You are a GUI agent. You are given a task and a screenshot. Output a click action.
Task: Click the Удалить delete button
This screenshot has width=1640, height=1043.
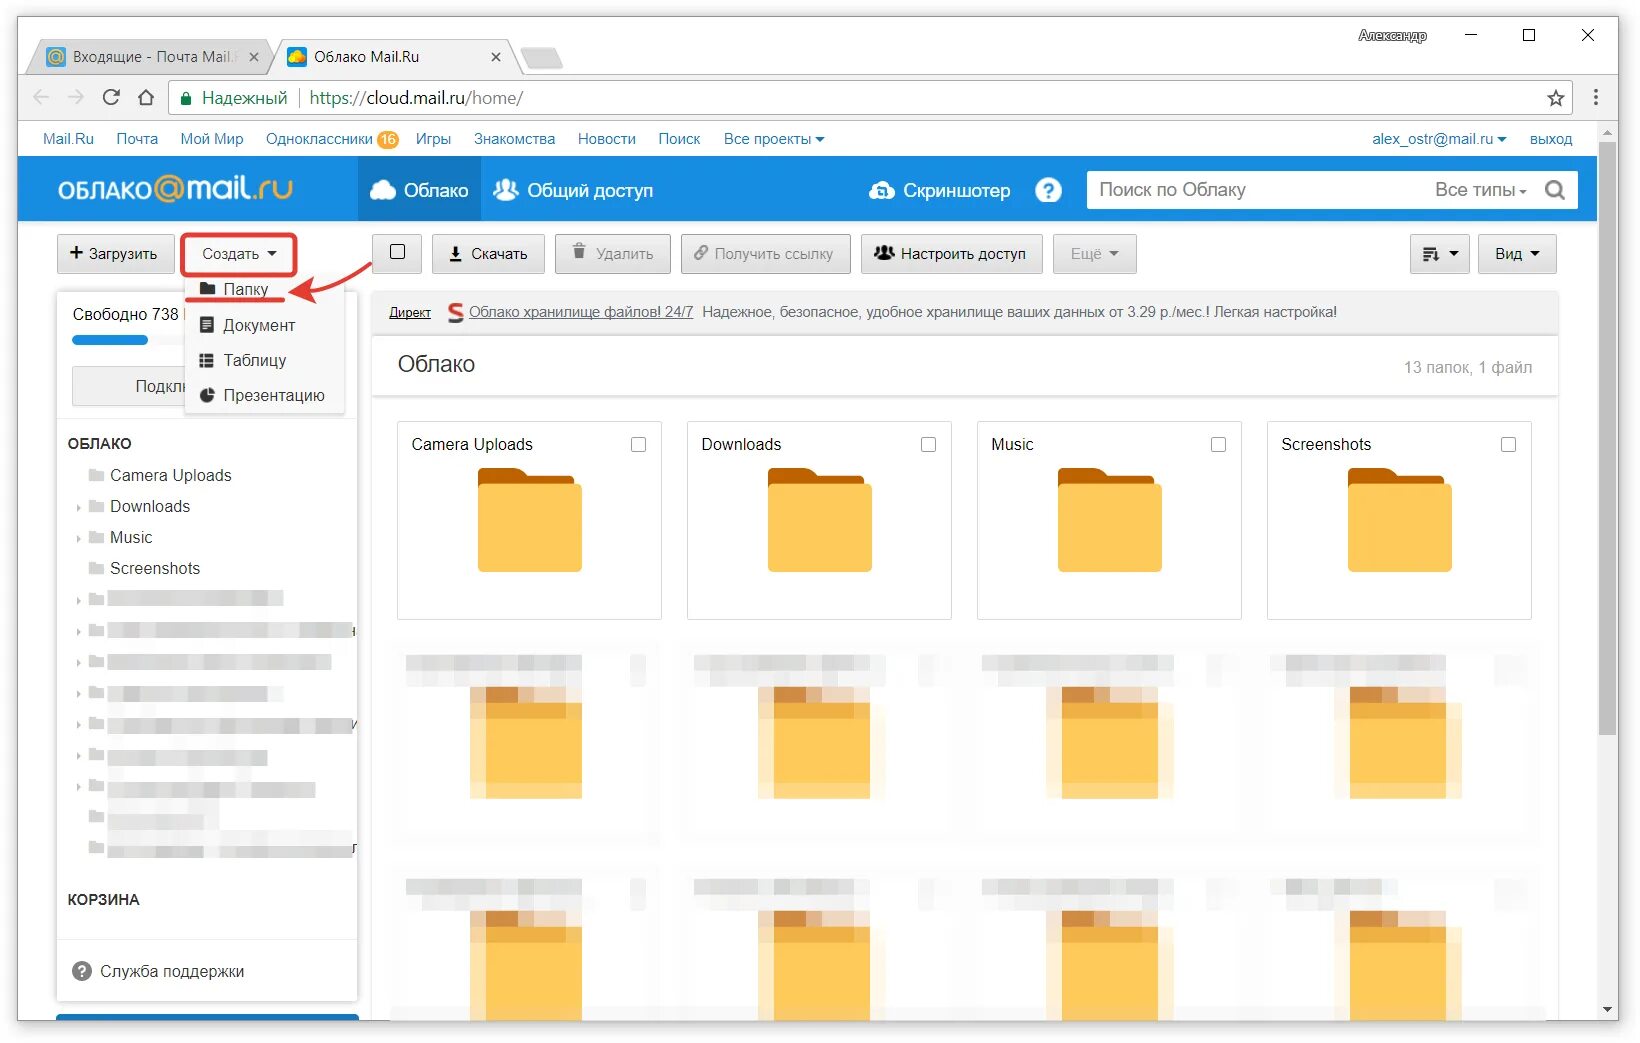pos(612,254)
